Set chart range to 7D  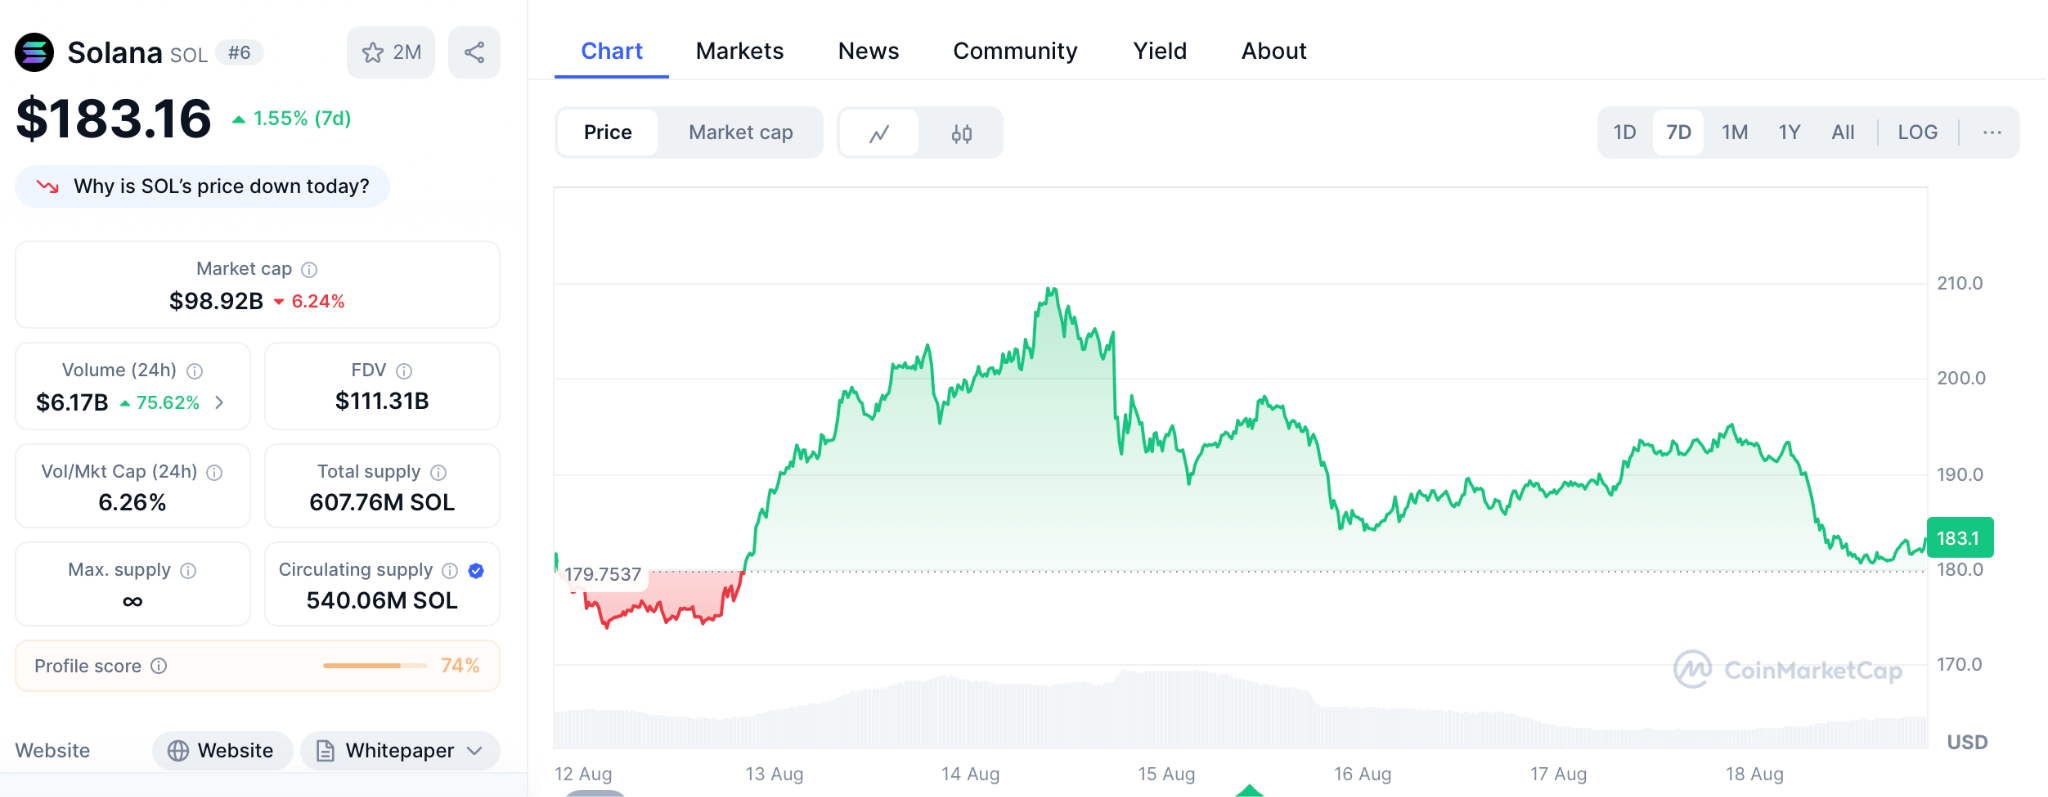pyautogui.click(x=1679, y=132)
